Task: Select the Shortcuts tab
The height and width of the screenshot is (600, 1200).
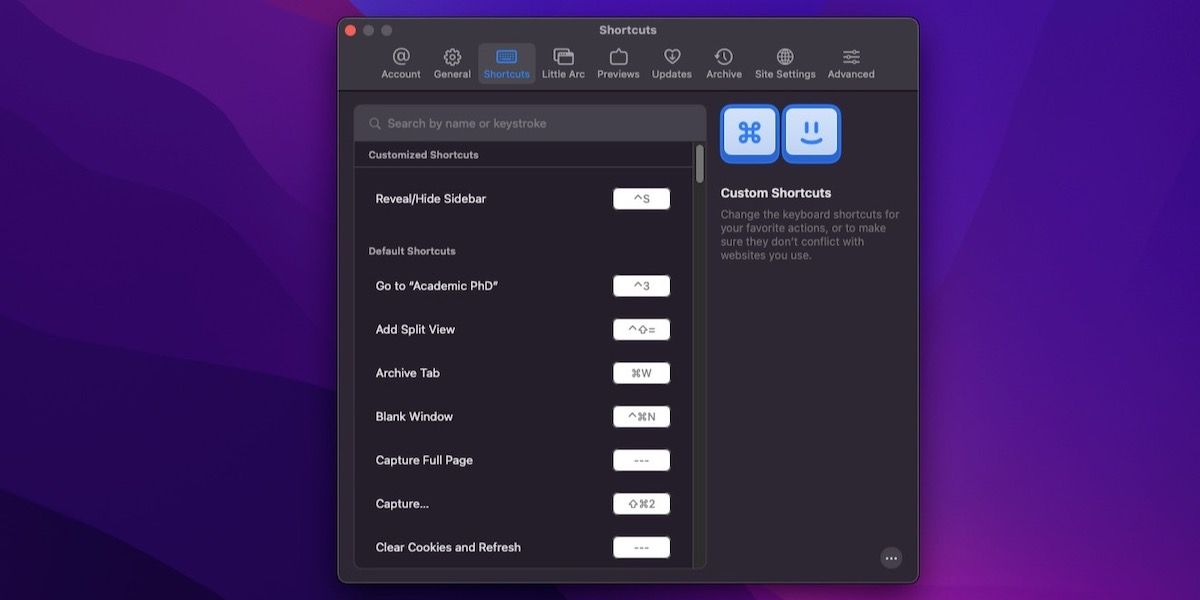Action: coord(507,63)
